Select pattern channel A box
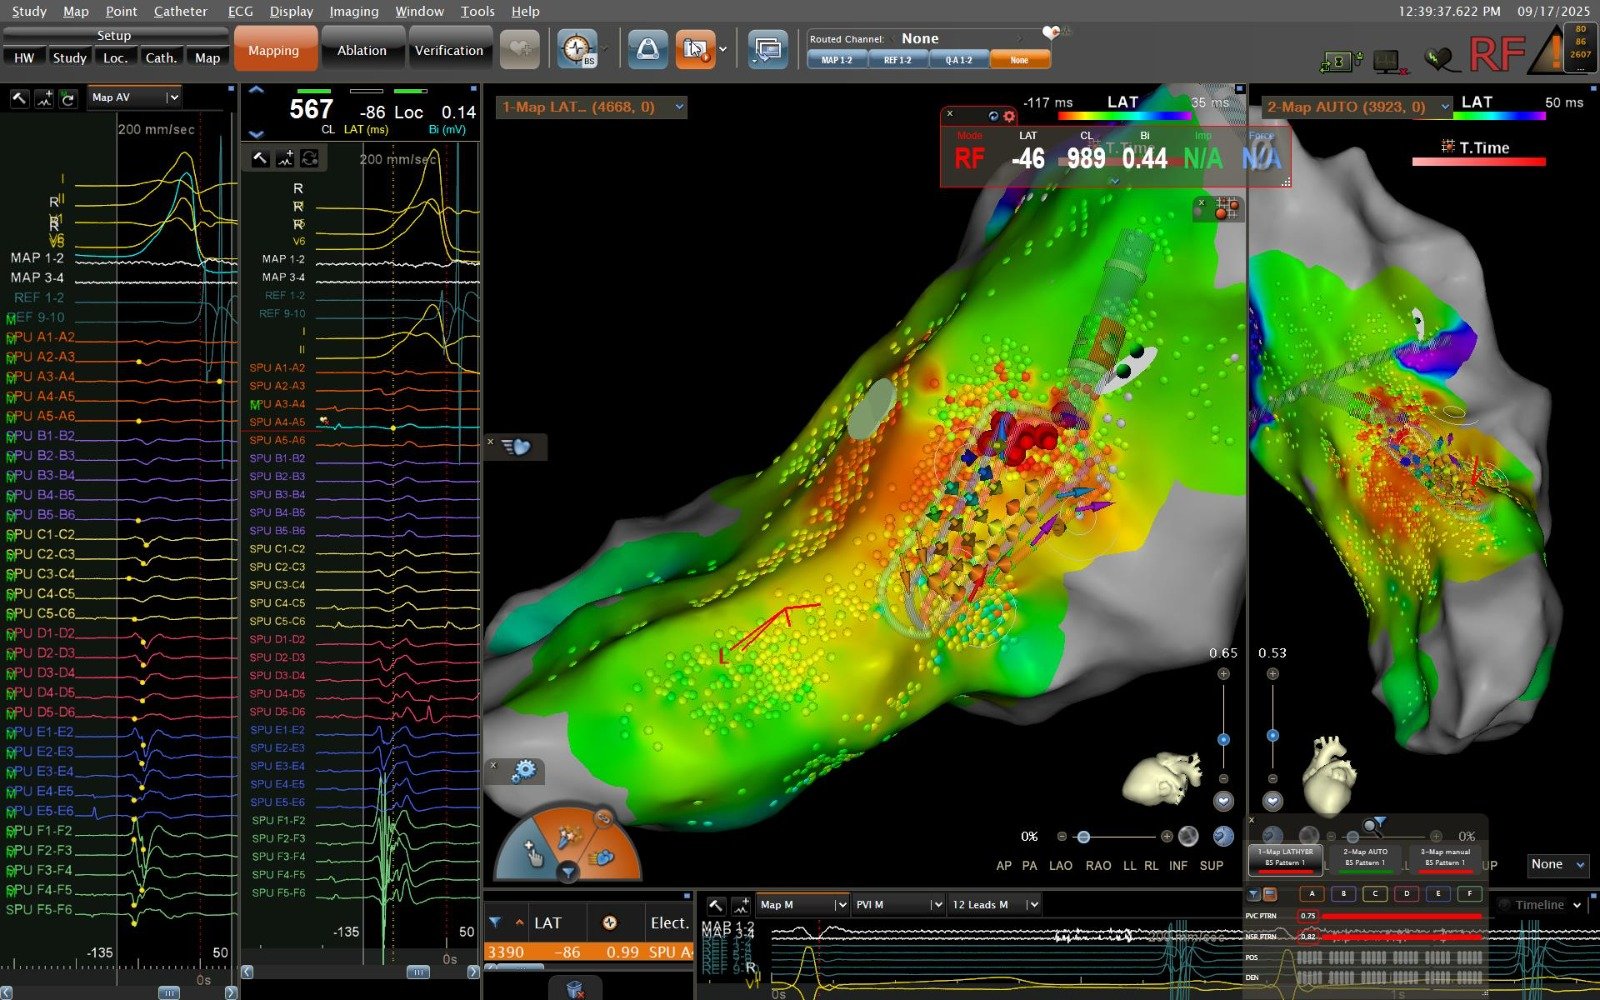 tap(1312, 893)
